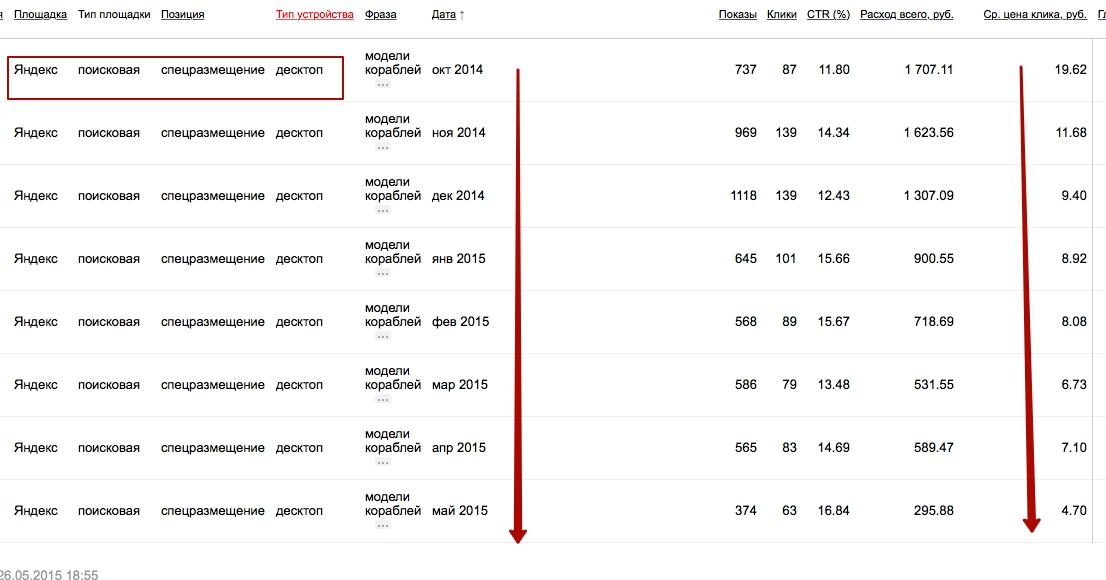
Task: Sort rows by Показы header
Action: coord(737,15)
